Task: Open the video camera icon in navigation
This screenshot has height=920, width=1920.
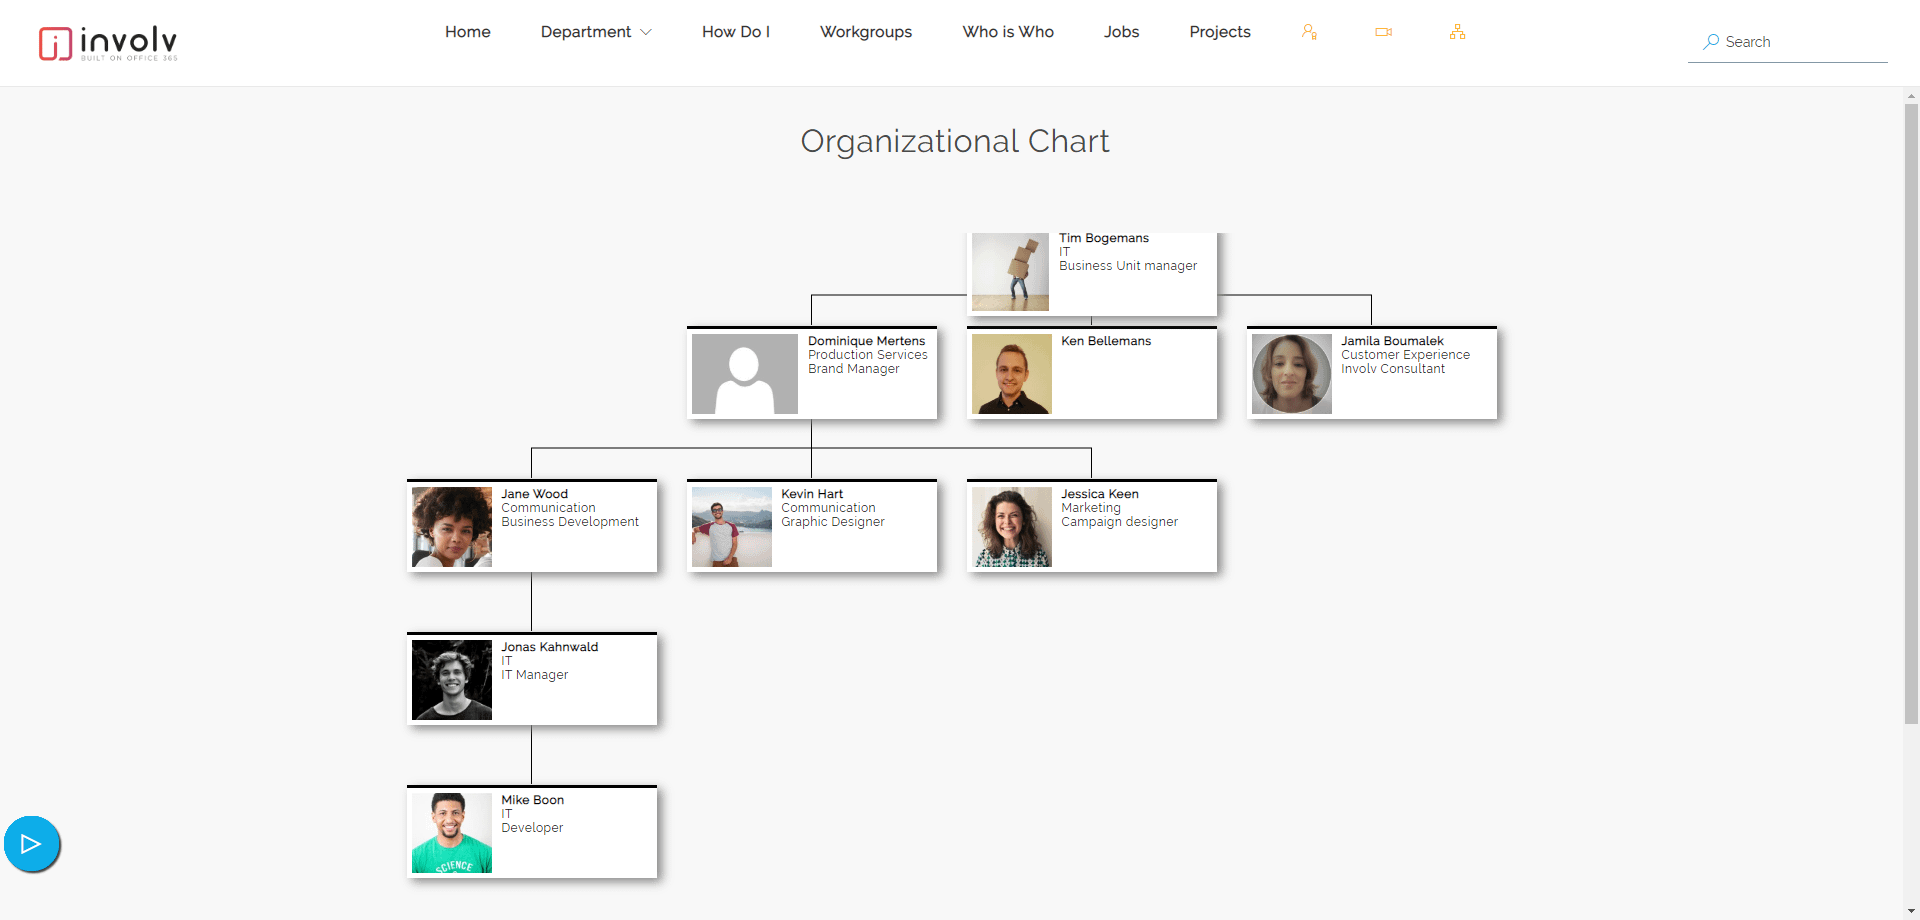Action: [1383, 31]
